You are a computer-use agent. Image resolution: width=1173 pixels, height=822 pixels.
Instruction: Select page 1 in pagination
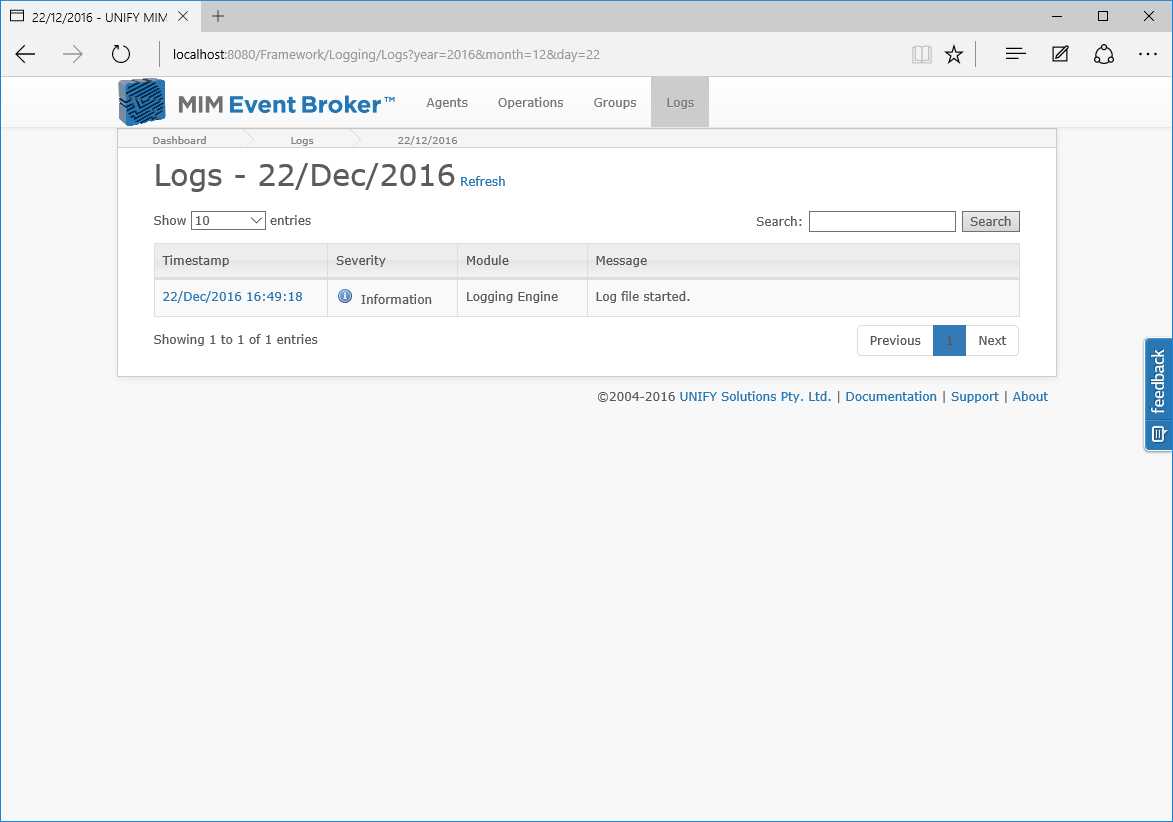pyautogui.click(x=949, y=340)
